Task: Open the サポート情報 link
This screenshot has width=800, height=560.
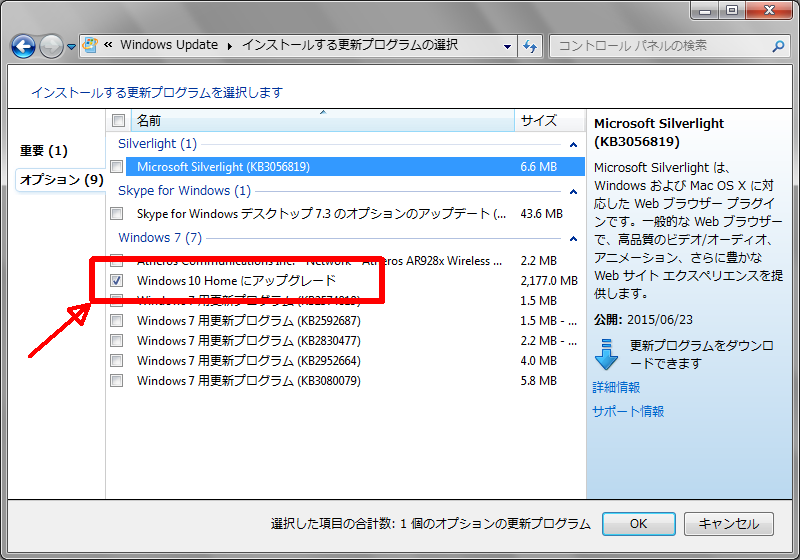Action: [628, 411]
